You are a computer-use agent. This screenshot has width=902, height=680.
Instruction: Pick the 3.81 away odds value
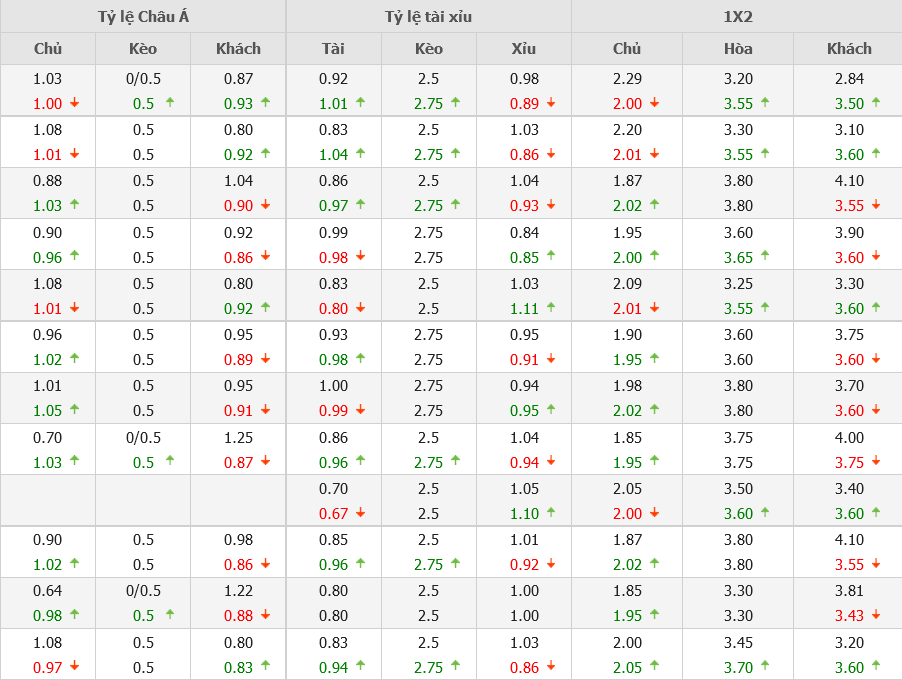pyautogui.click(x=848, y=591)
